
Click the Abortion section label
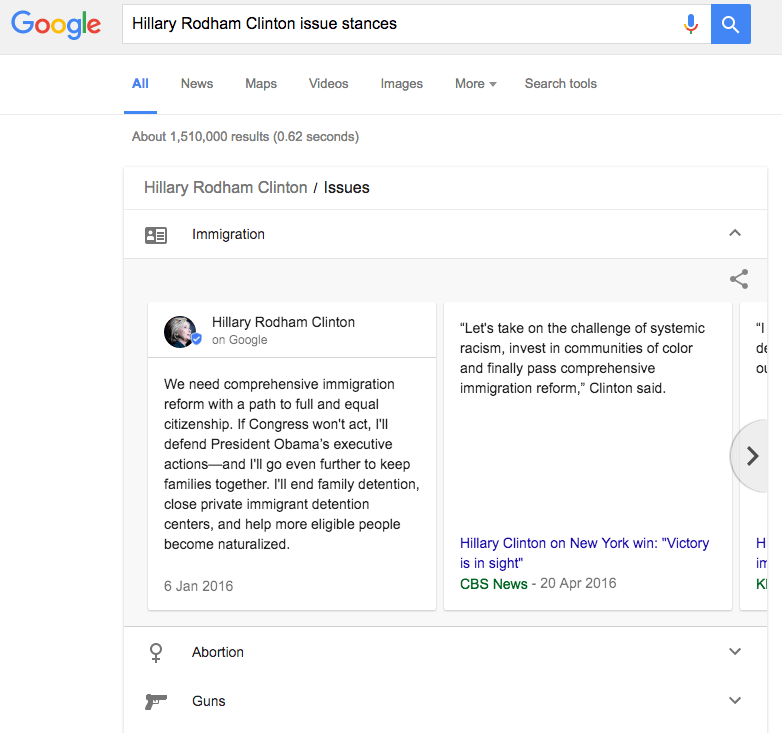coord(218,652)
